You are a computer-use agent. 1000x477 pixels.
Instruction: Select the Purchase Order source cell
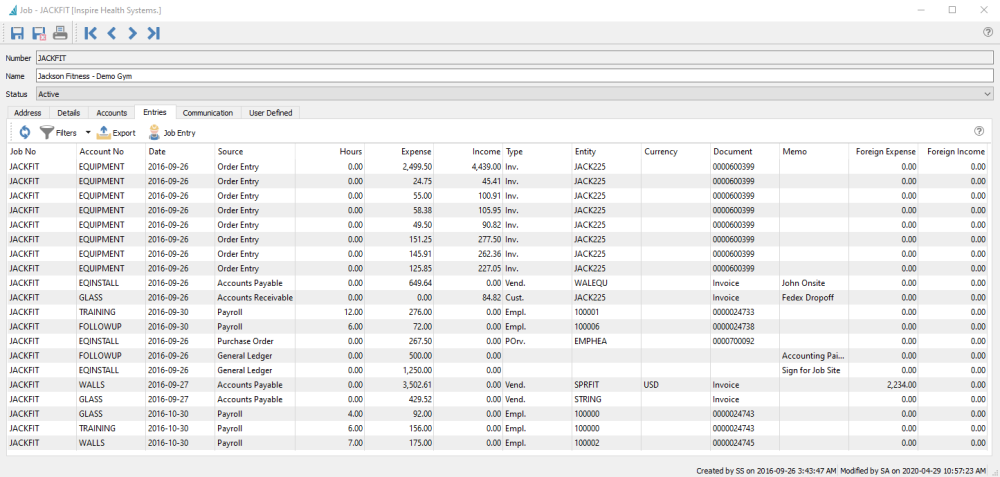255,341
